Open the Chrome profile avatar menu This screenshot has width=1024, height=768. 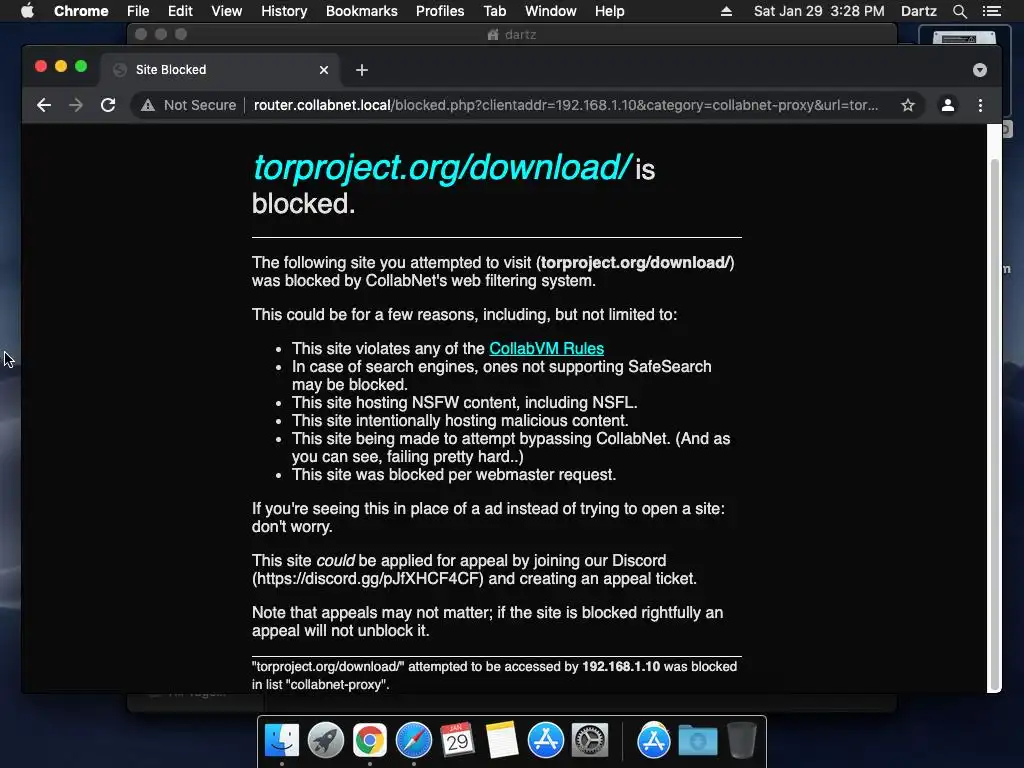(x=948, y=105)
